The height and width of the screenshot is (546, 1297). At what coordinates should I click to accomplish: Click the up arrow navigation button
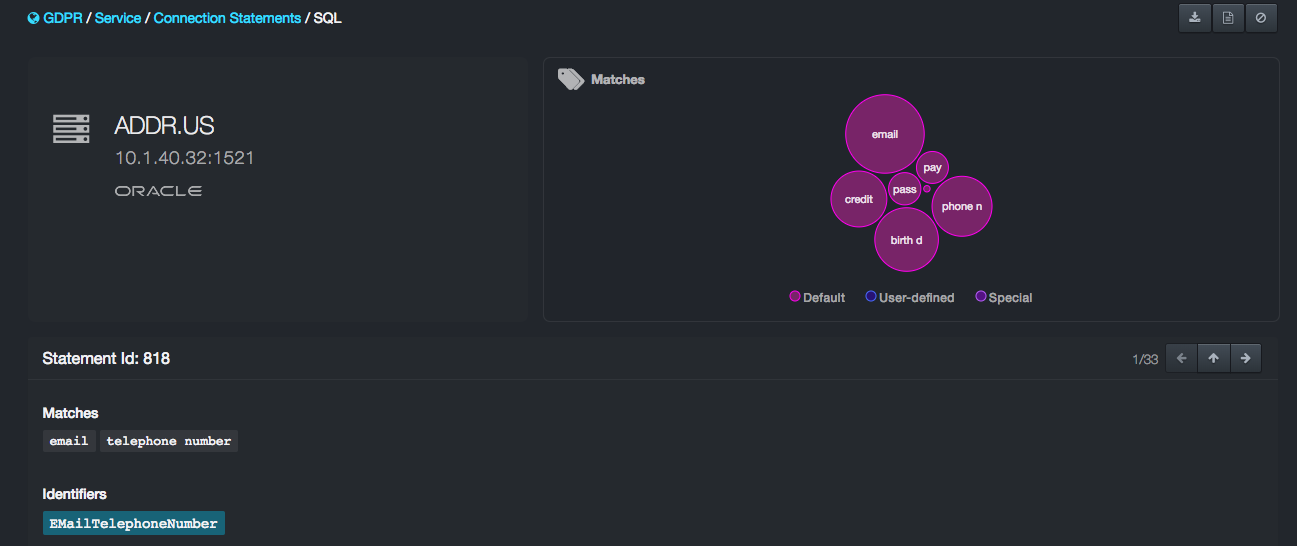click(1213, 358)
